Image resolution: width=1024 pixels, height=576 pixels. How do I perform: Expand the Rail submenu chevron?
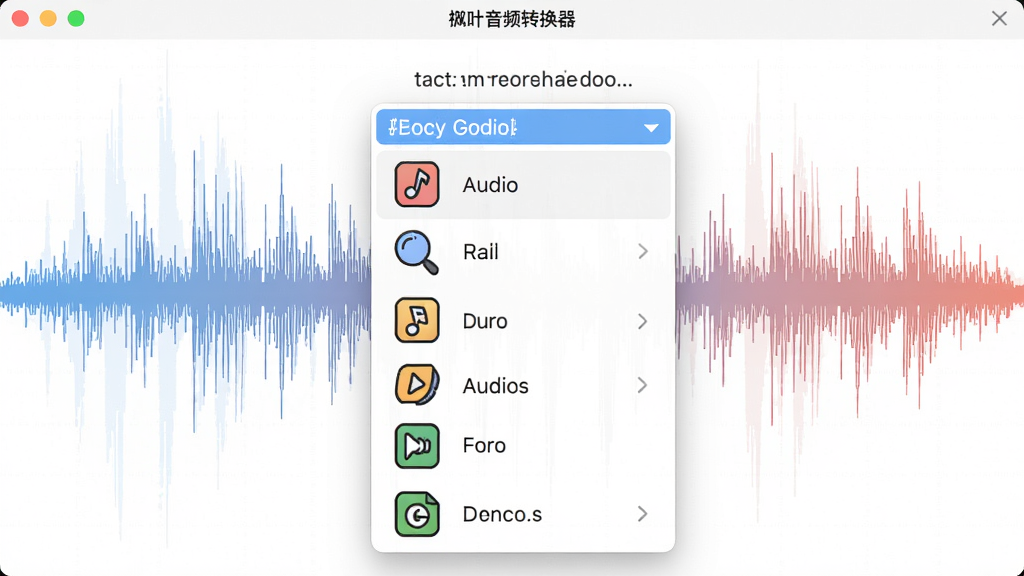(x=643, y=251)
